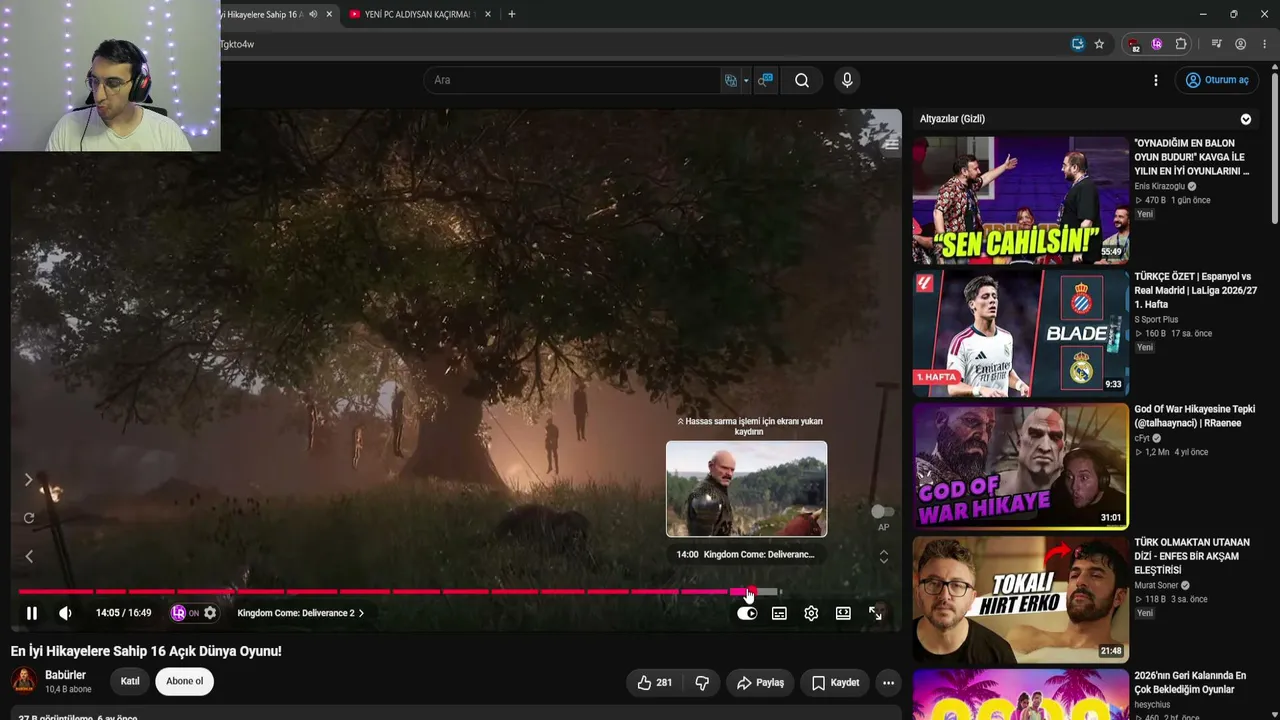Click the Enis Kirazoglu channel name
The width and height of the screenshot is (1280, 720).
(x=1160, y=186)
